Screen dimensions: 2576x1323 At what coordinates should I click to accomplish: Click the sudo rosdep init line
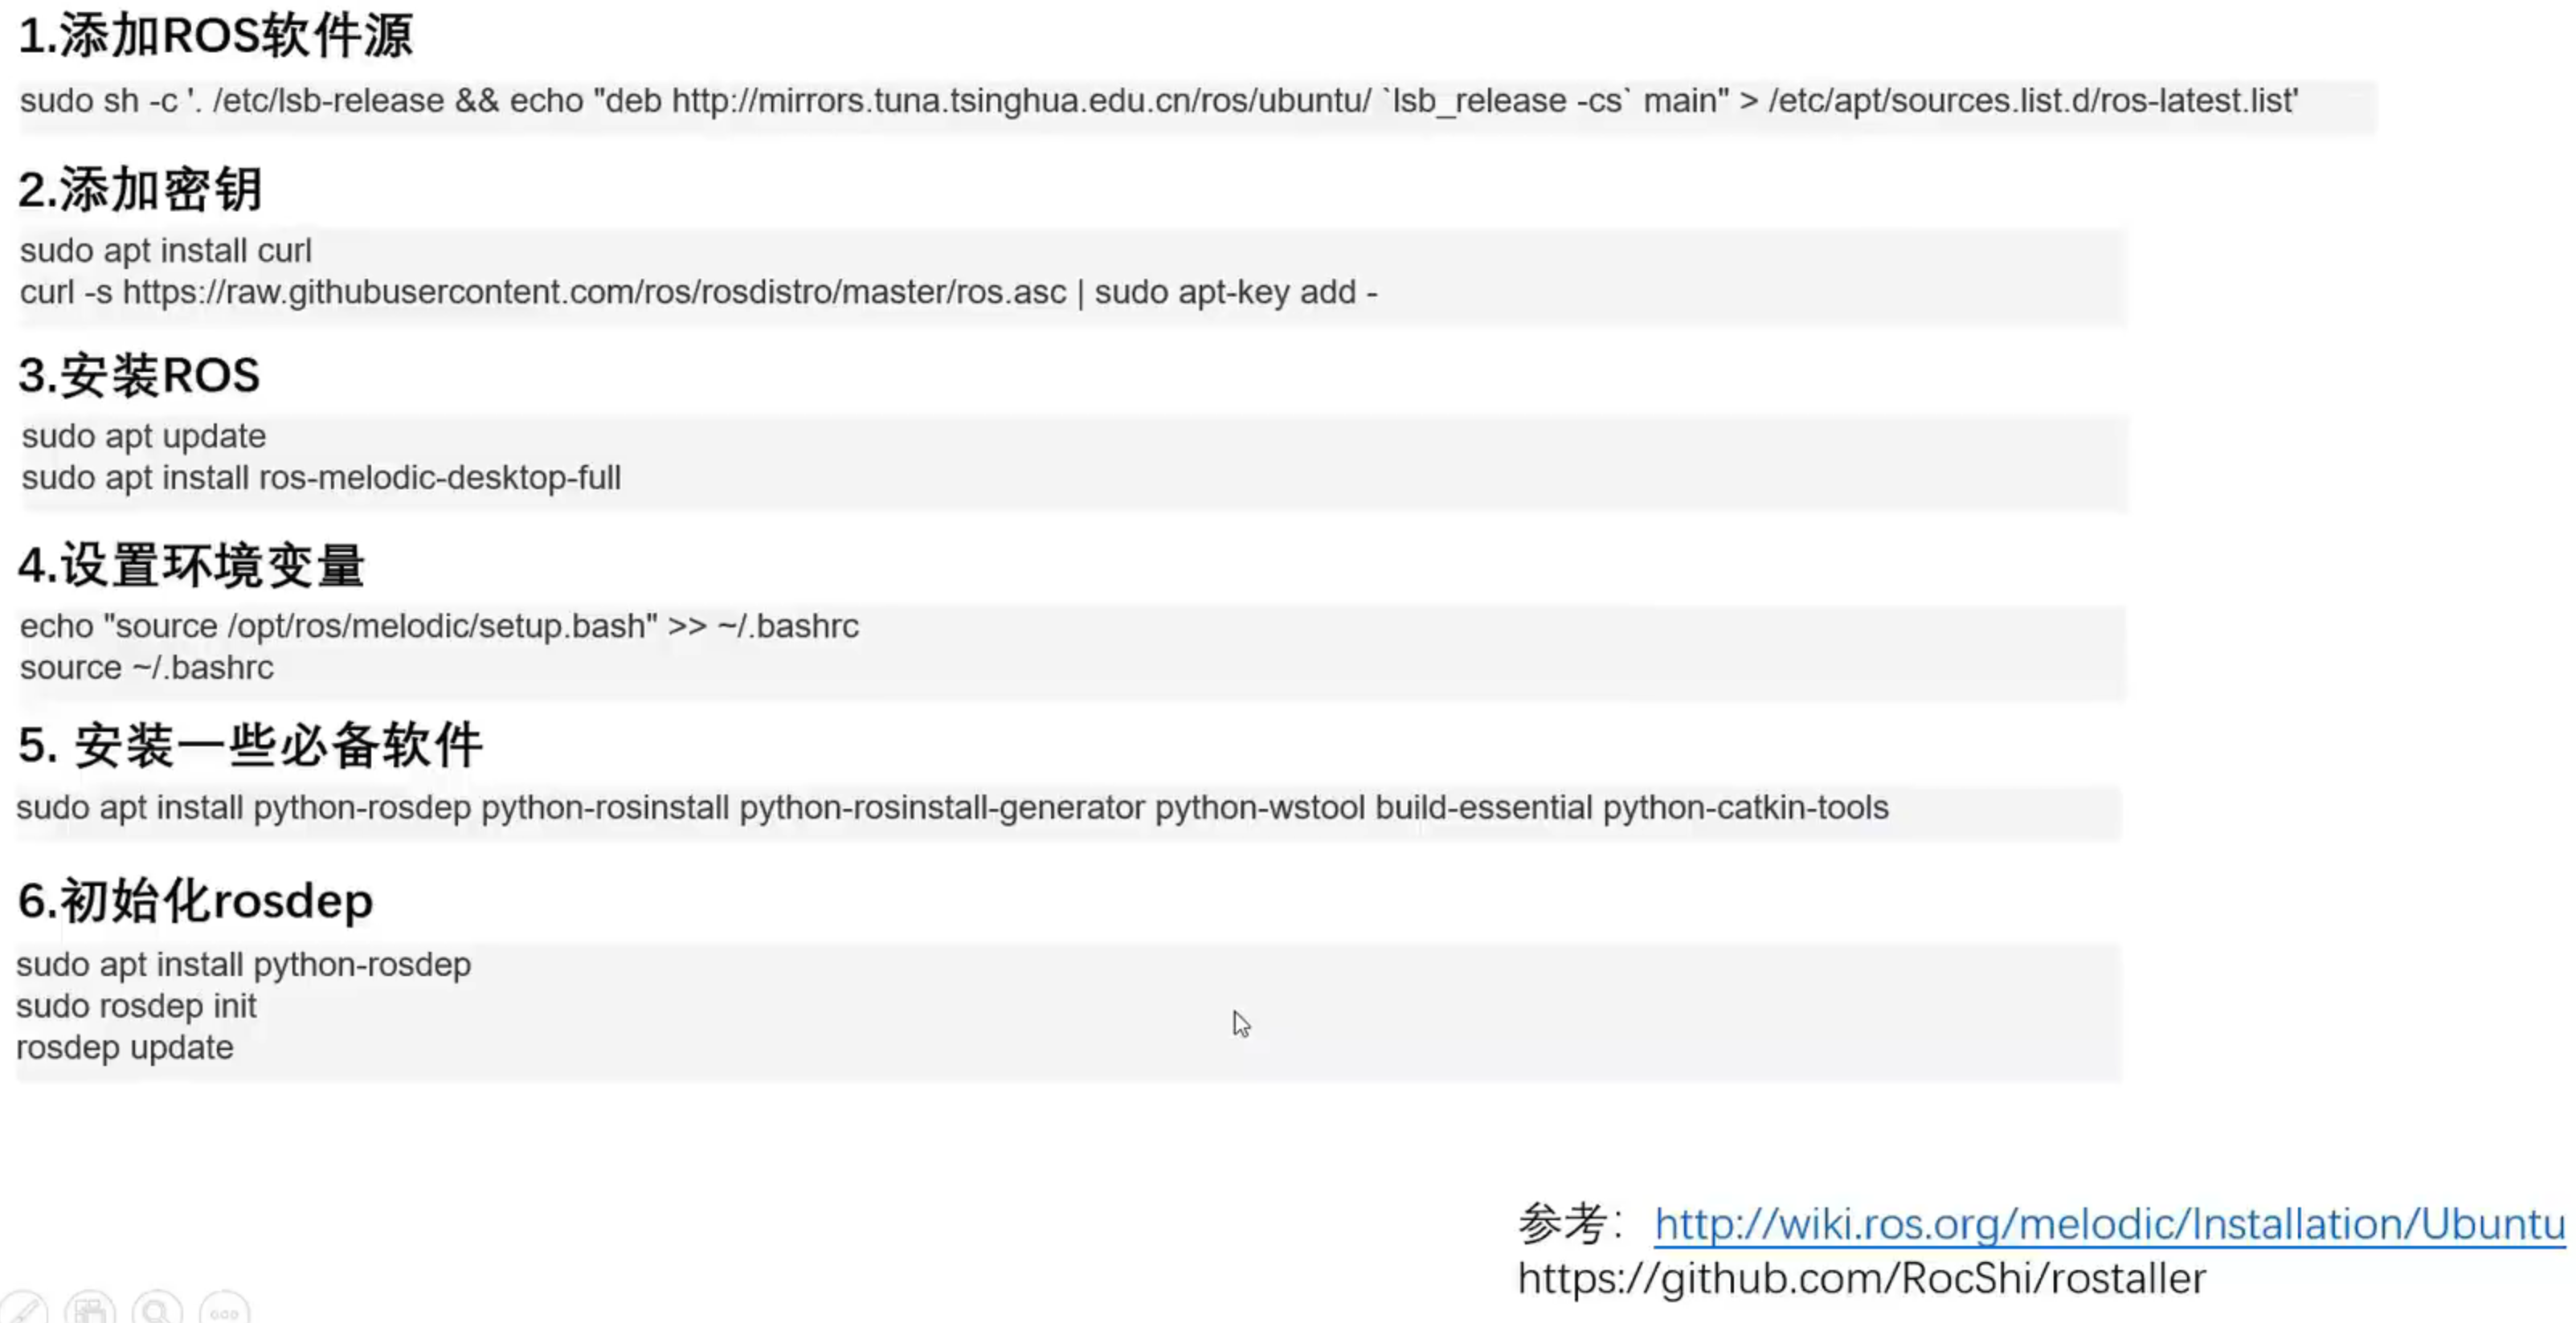point(136,1006)
